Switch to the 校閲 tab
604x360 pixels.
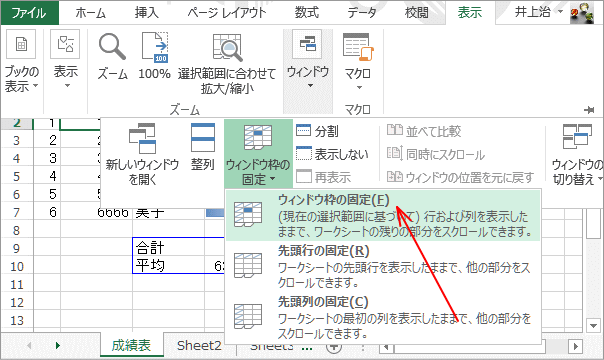(x=417, y=13)
